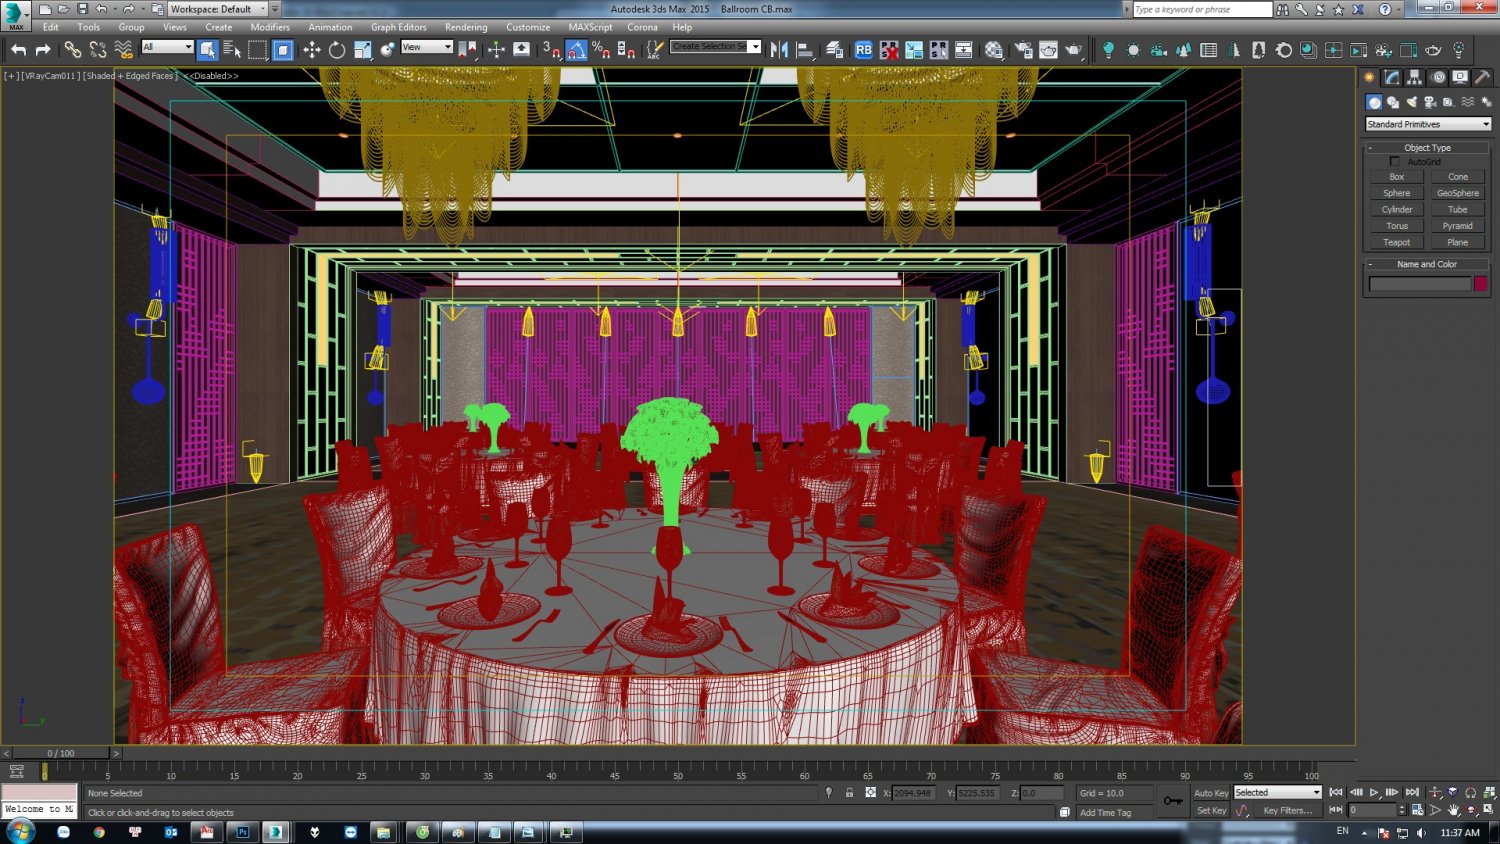The width and height of the screenshot is (1500, 844).
Task: Click the X coordinate input field
Action: click(x=912, y=792)
